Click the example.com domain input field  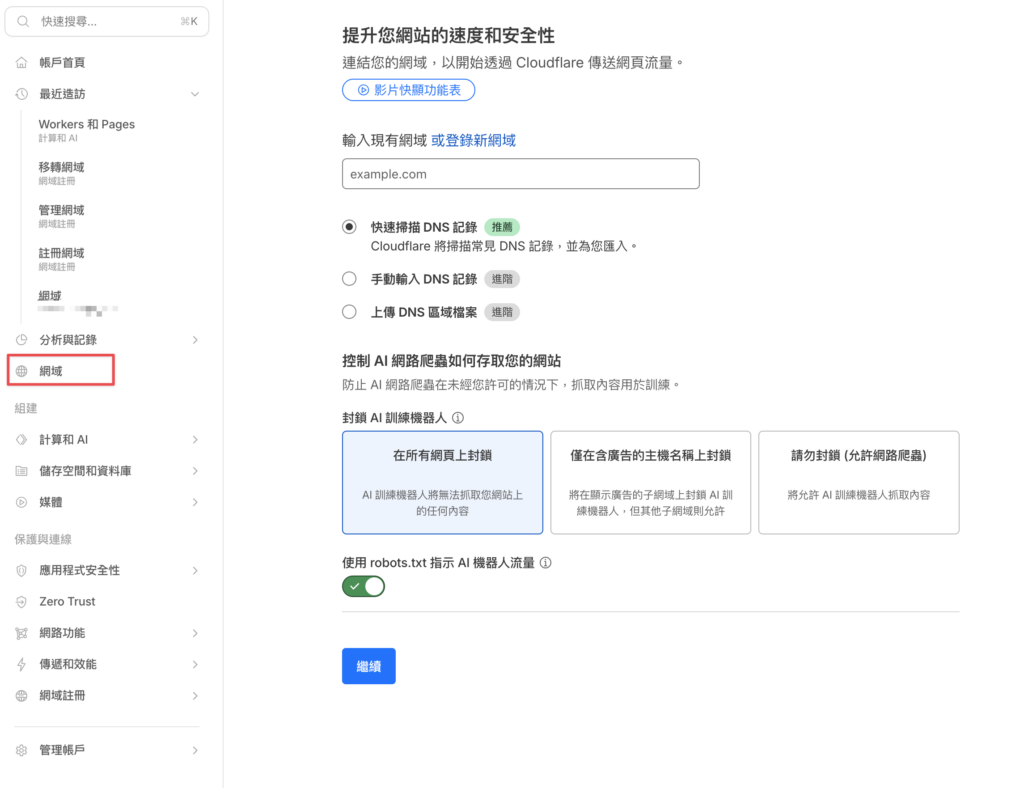520,173
